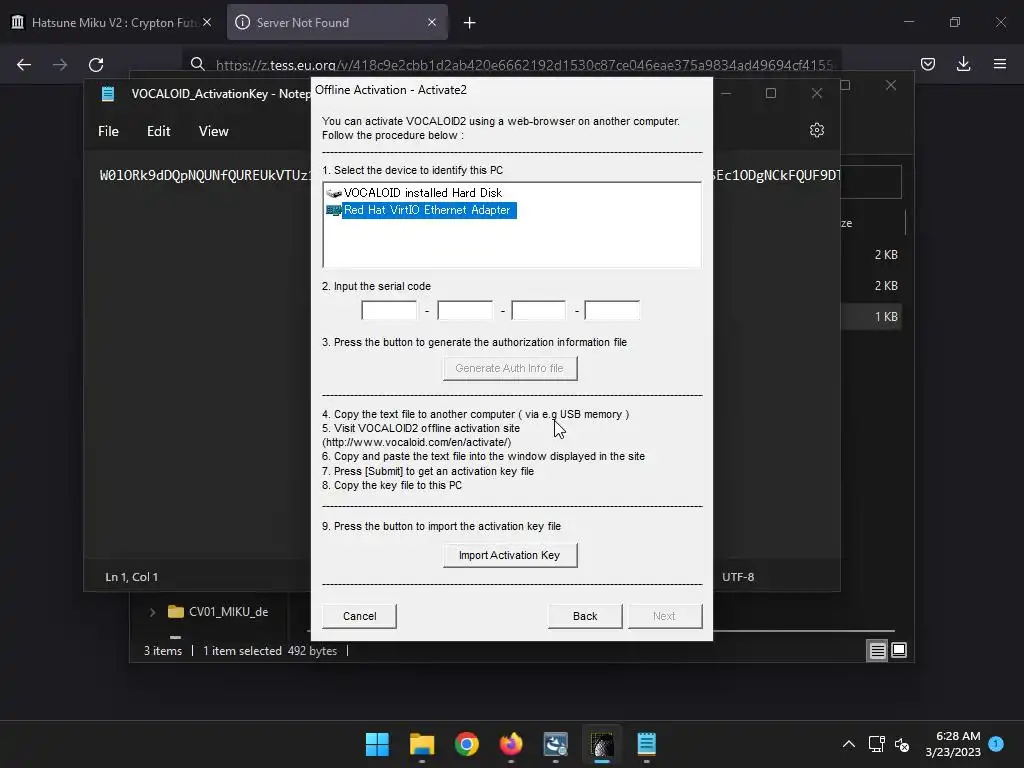Open Firefox downloads panel
This screenshot has height=768, width=1024.
tap(963, 64)
